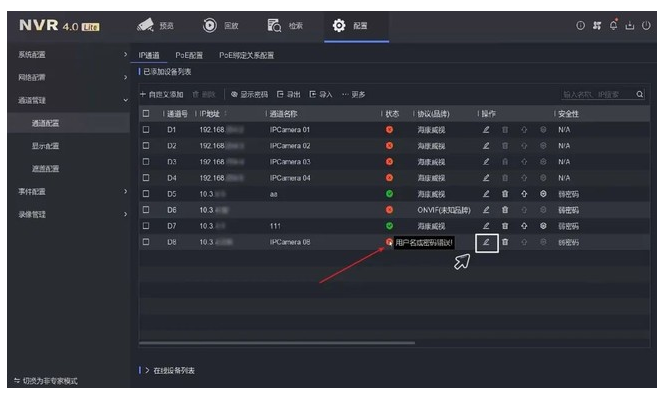
Task: Click the horizontal scrollbar under the table
Action: [x=277, y=343]
